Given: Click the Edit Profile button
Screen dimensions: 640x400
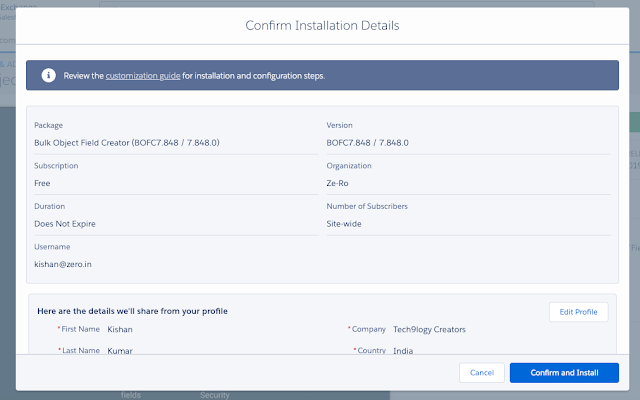Looking at the screenshot, I should 578,312.
